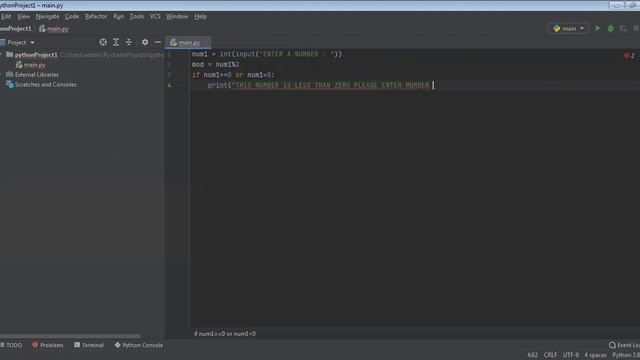The height and width of the screenshot is (360, 640).
Task: Click the 4:62 cursor position status entry
Action: click(532, 355)
